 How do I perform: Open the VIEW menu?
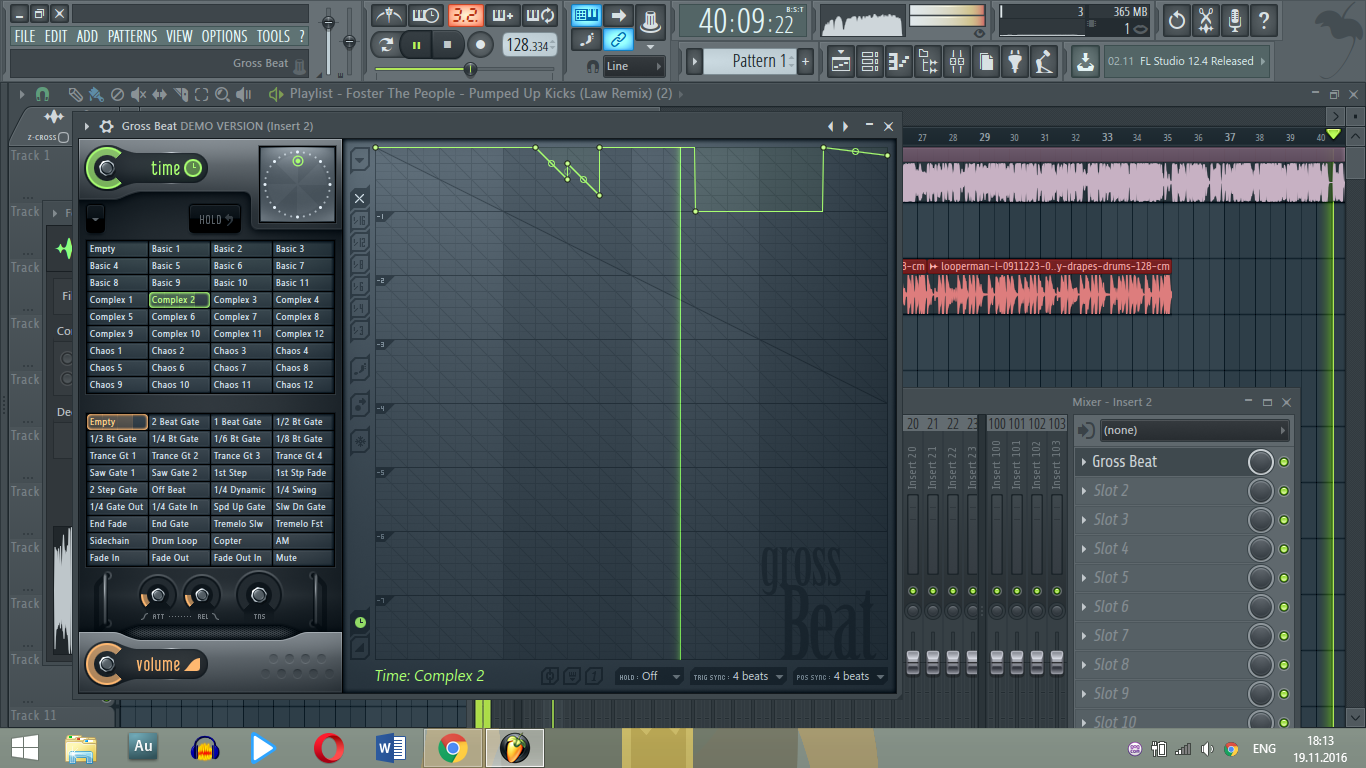click(x=180, y=37)
